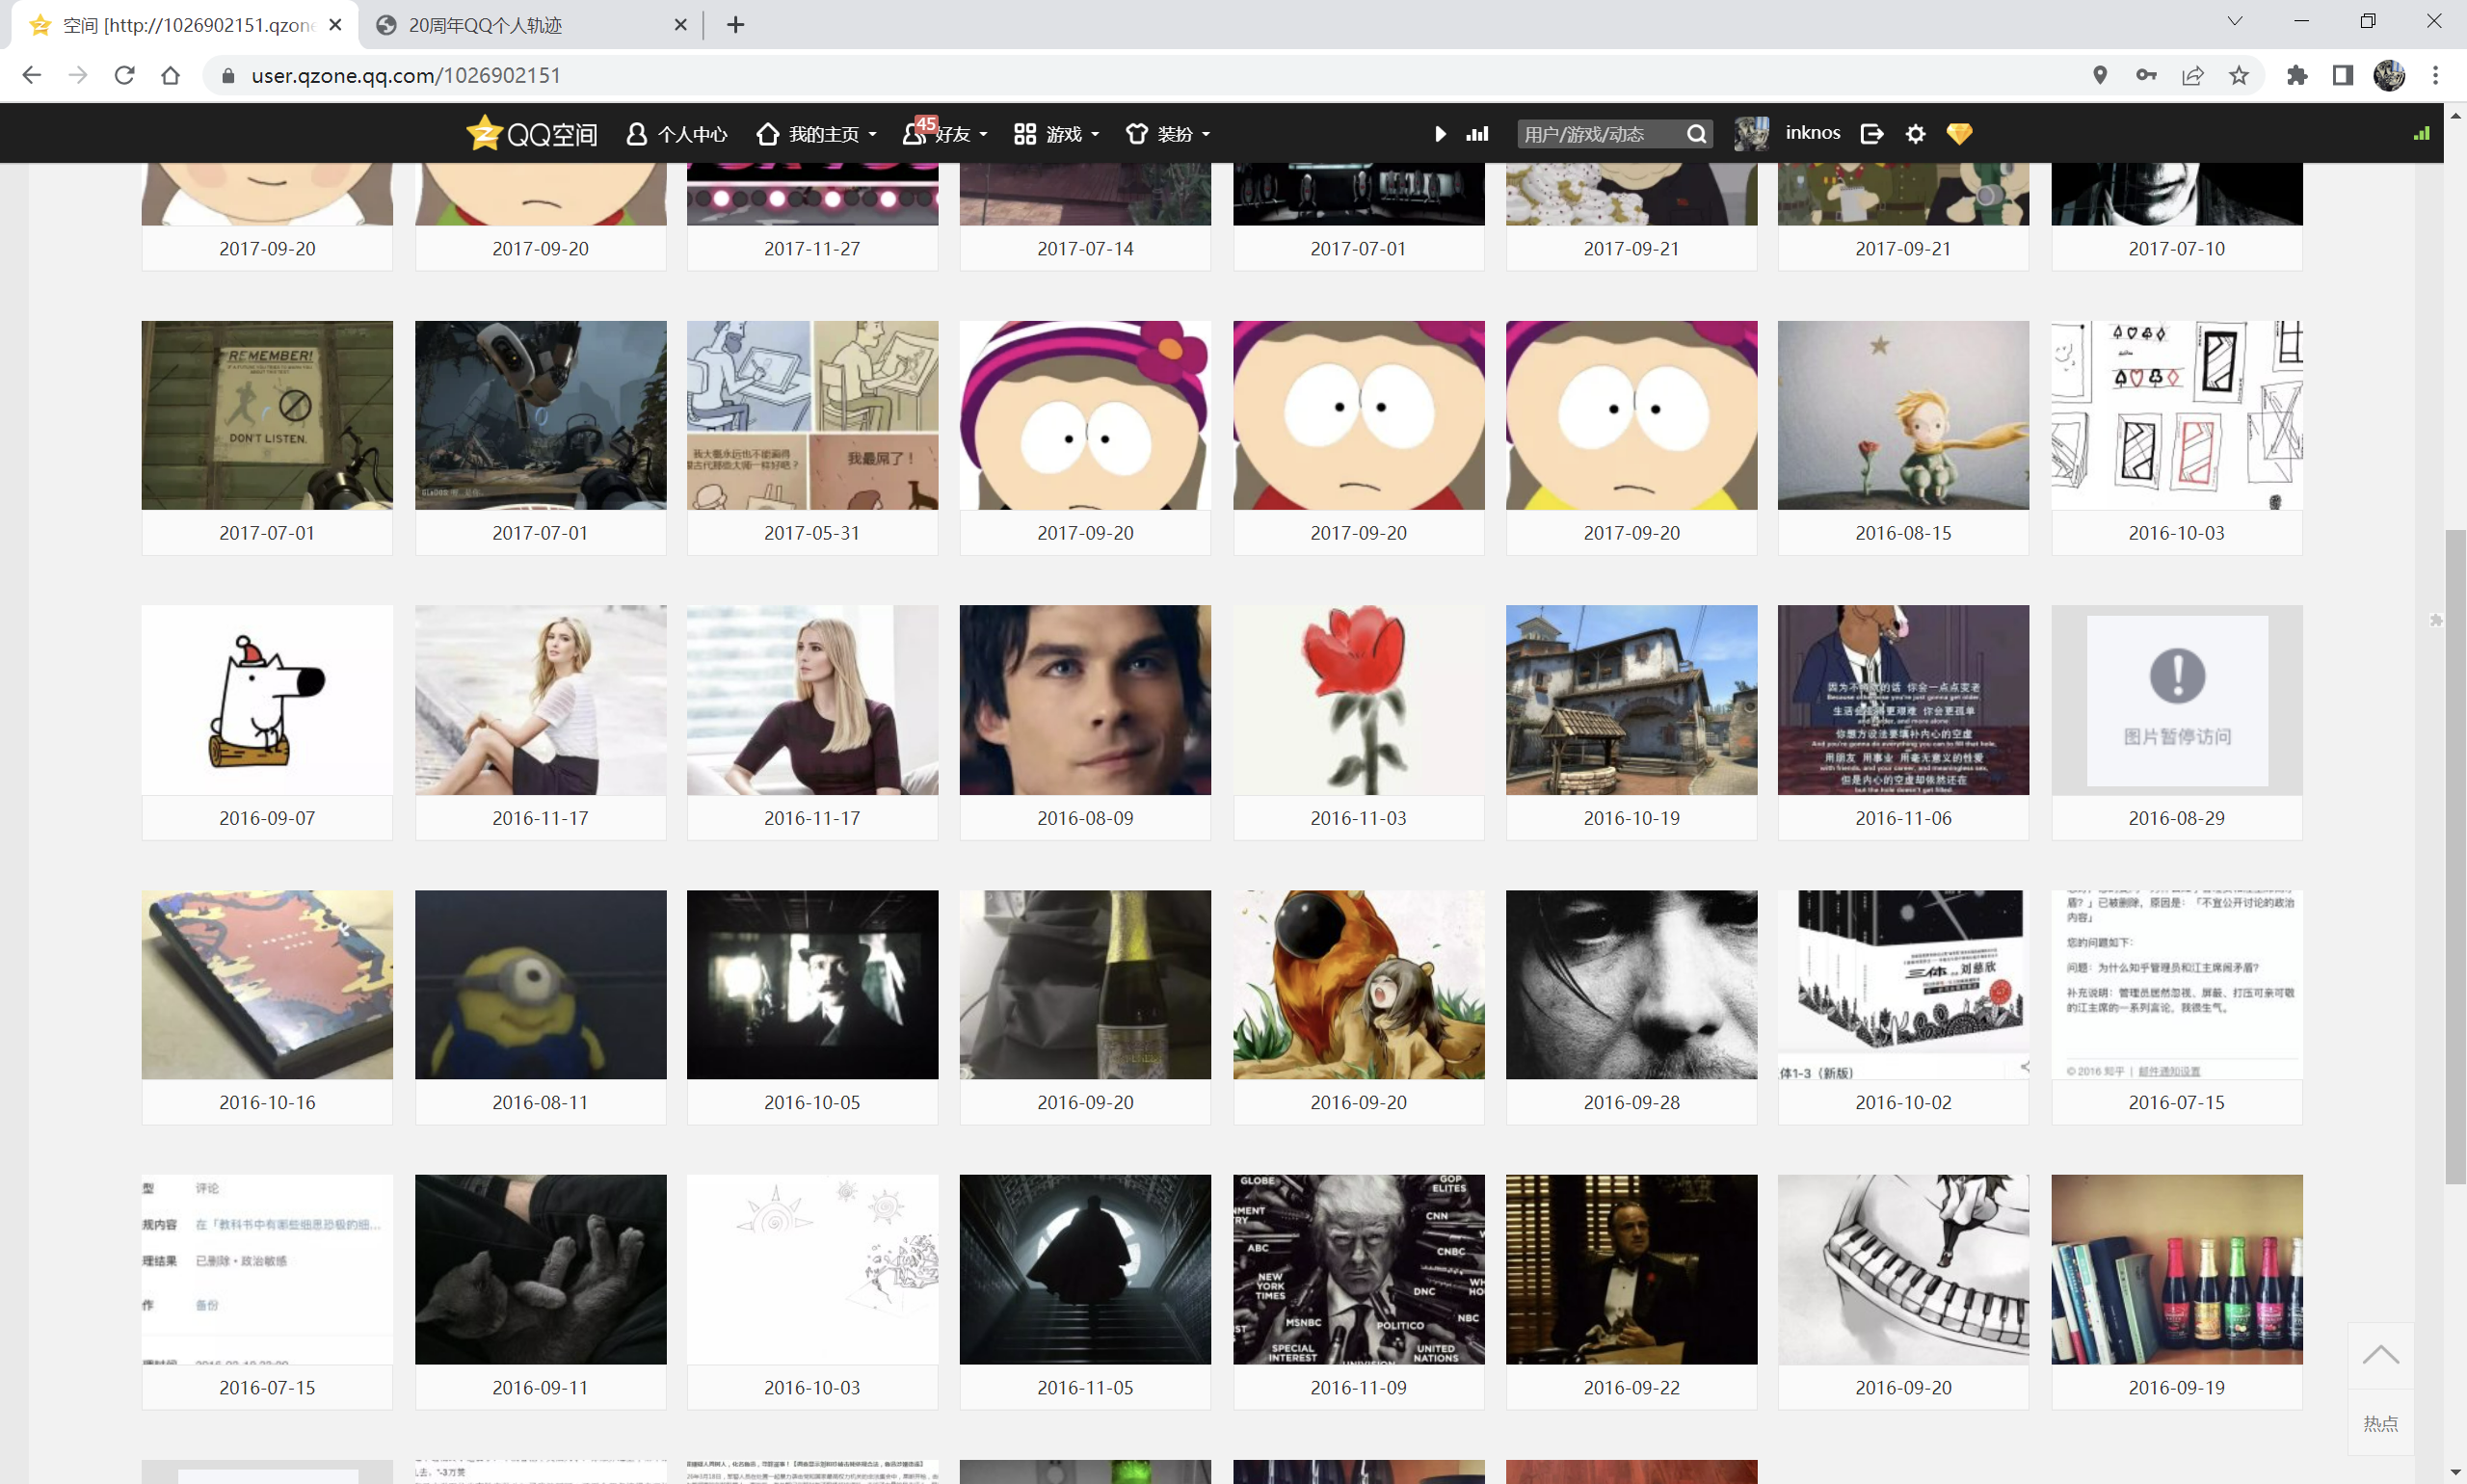
Task: Click the 2016-08-09 date label
Action: (1085, 818)
